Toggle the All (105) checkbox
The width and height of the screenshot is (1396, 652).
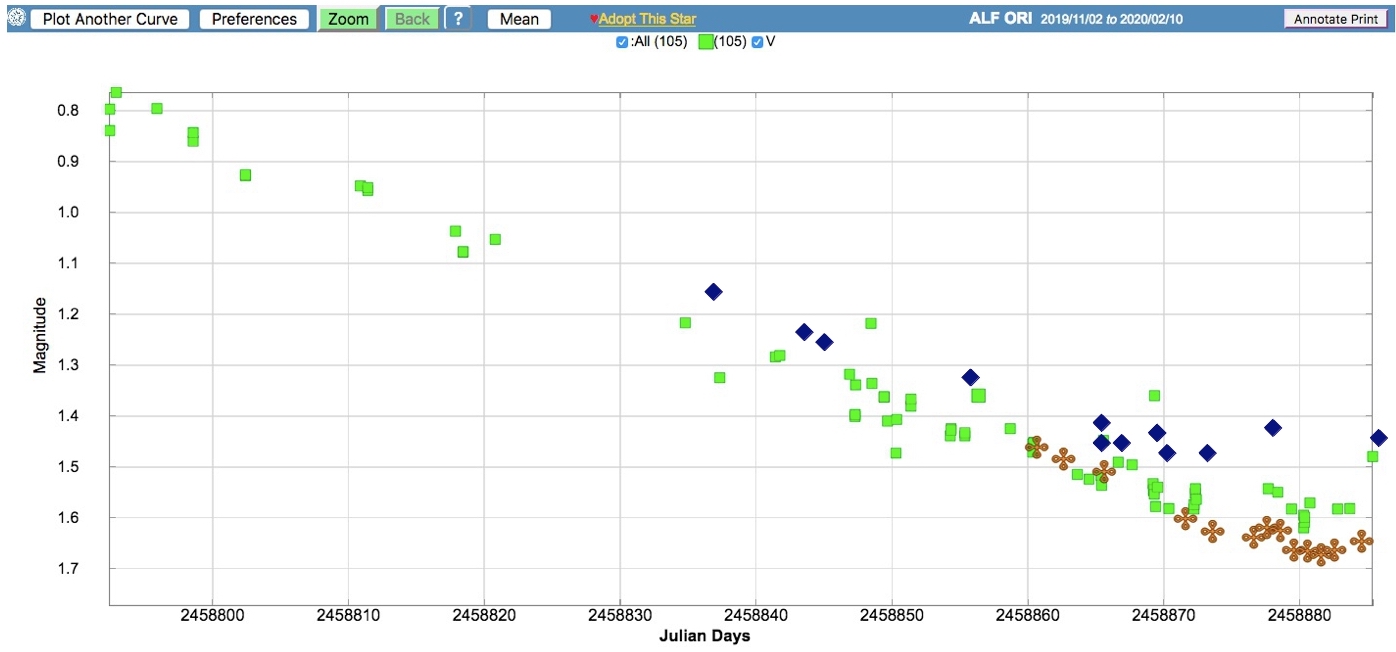pyautogui.click(x=622, y=42)
